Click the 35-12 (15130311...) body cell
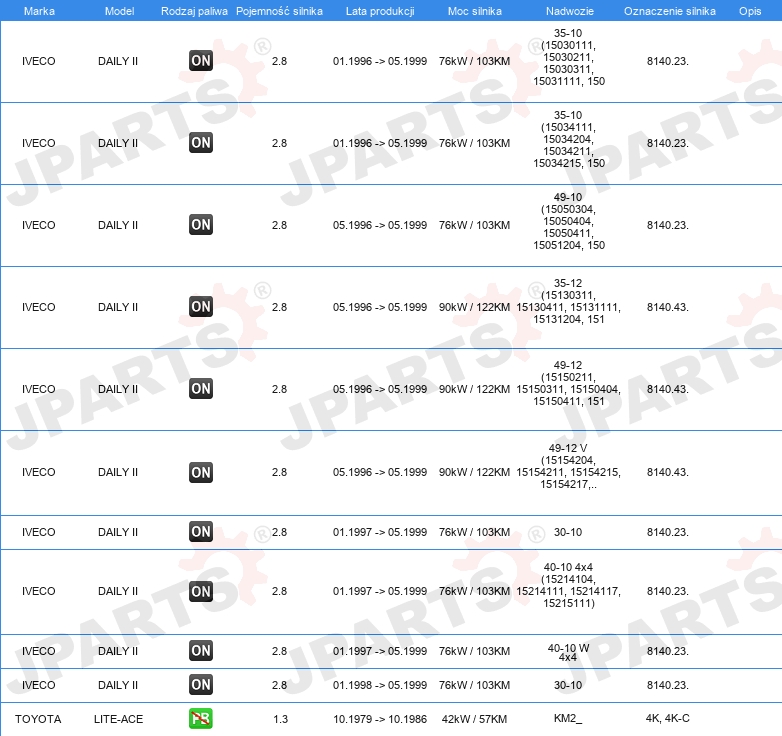 point(569,301)
